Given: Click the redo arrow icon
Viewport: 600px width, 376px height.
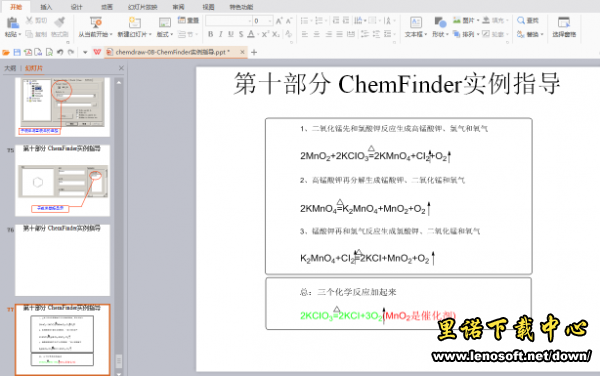Looking at the screenshot, I should (x=71, y=52).
